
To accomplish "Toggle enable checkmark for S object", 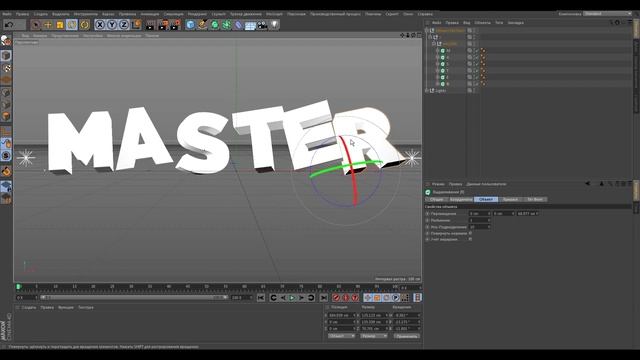I will pos(476,64).
